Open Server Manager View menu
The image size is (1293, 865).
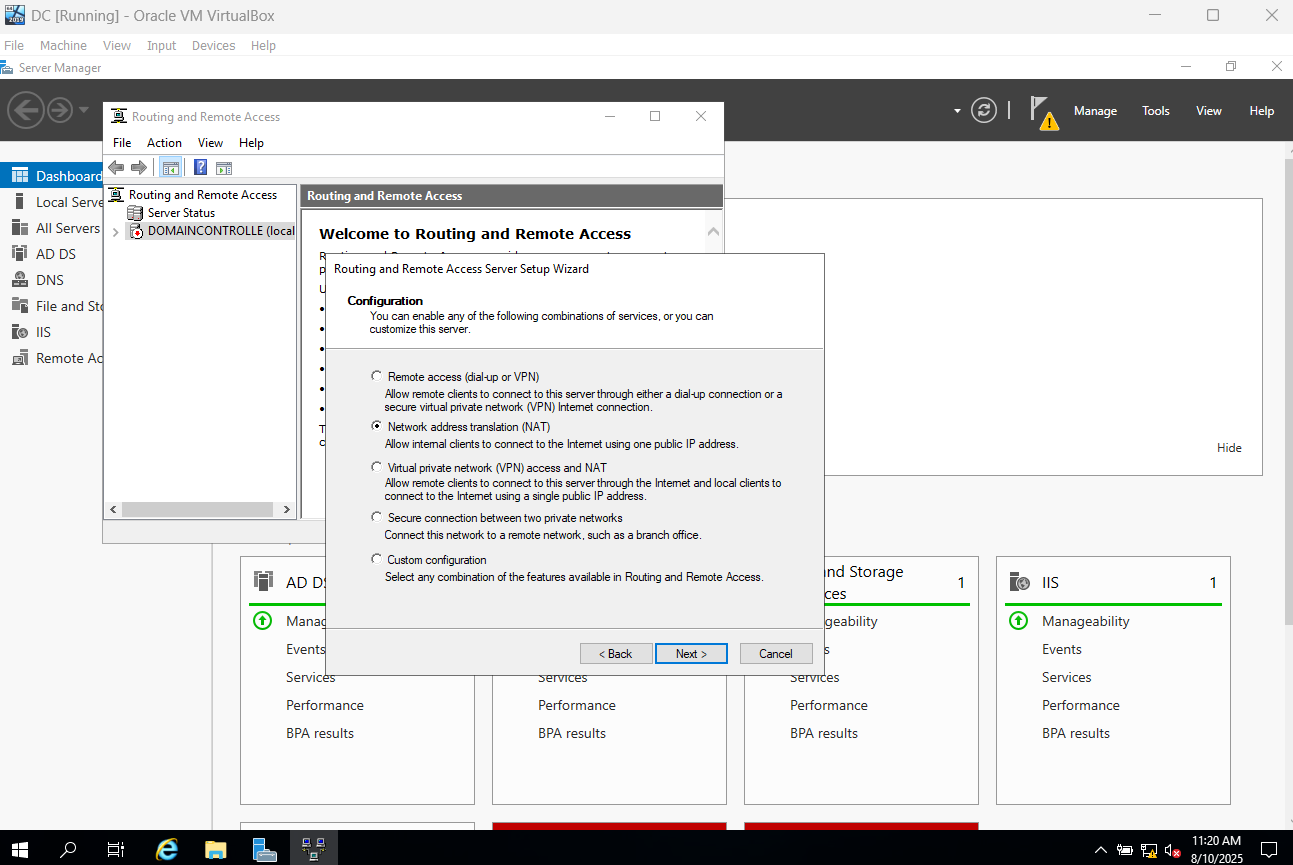pos(1209,111)
